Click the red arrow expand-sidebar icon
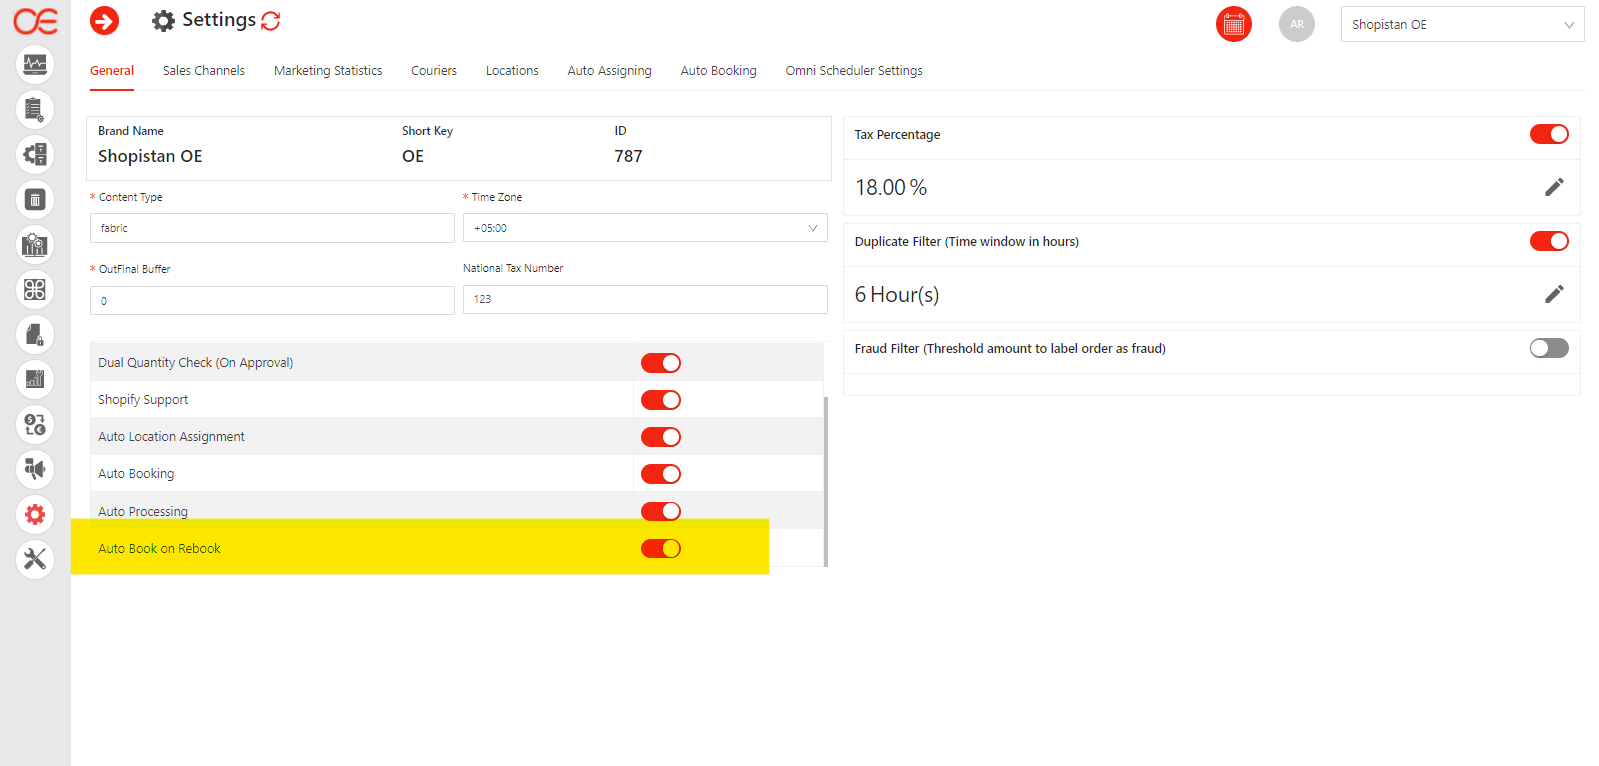This screenshot has width=1599, height=766. click(x=104, y=21)
